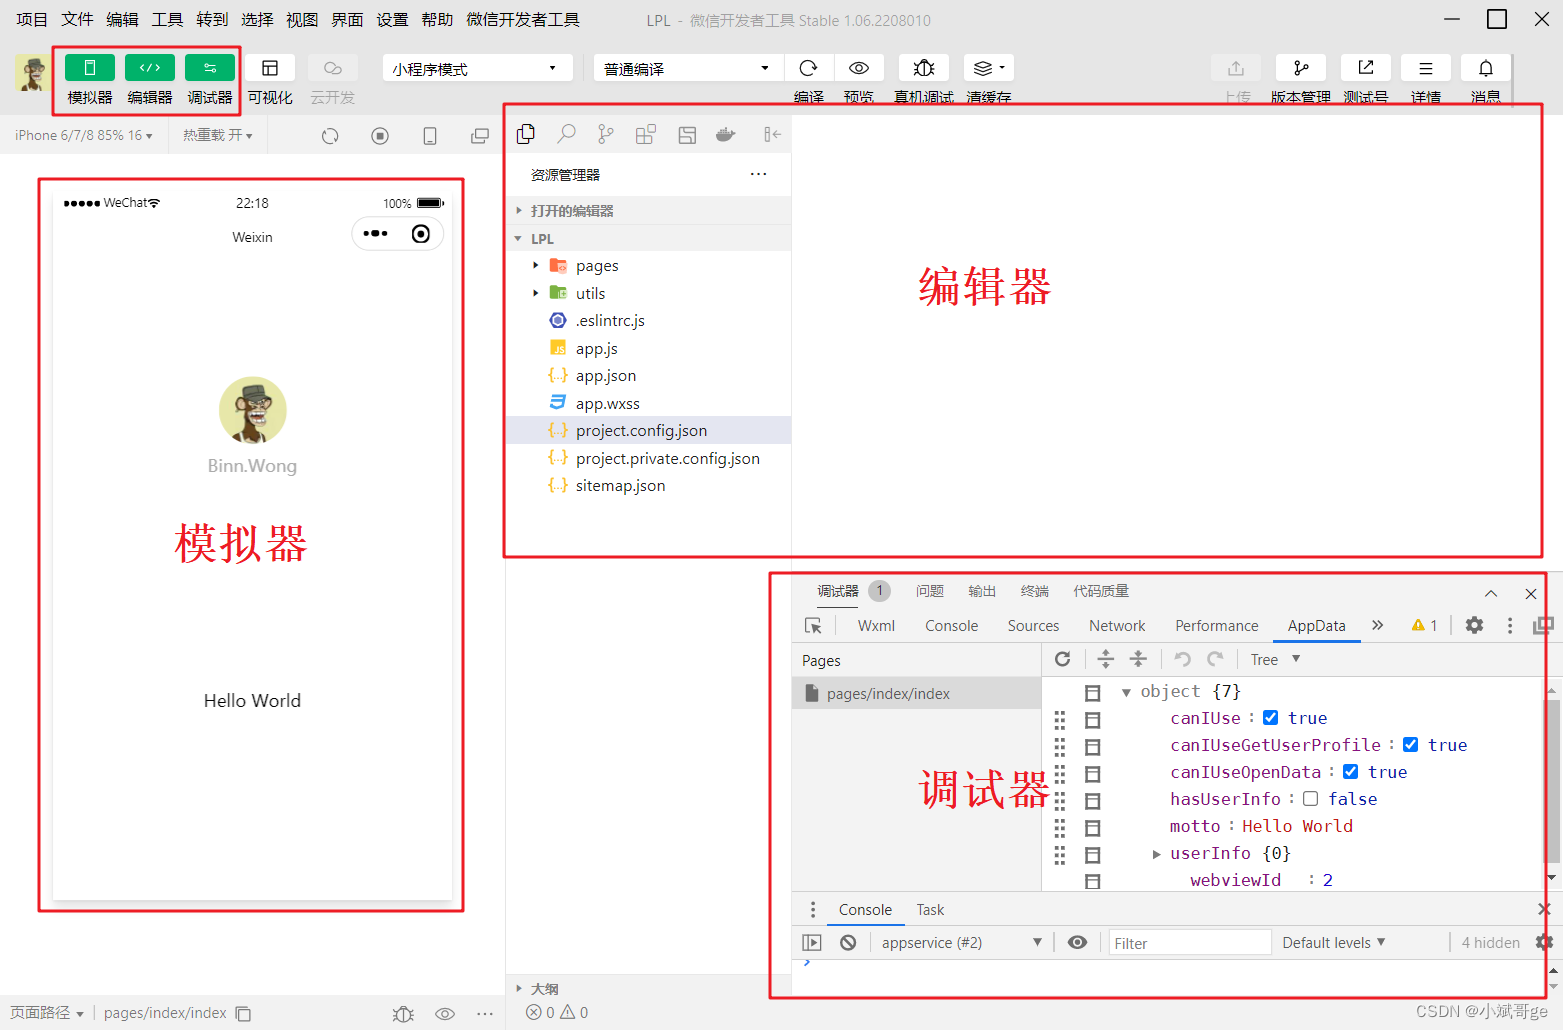Open app.json from the file tree
The image size is (1563, 1030).
point(606,375)
